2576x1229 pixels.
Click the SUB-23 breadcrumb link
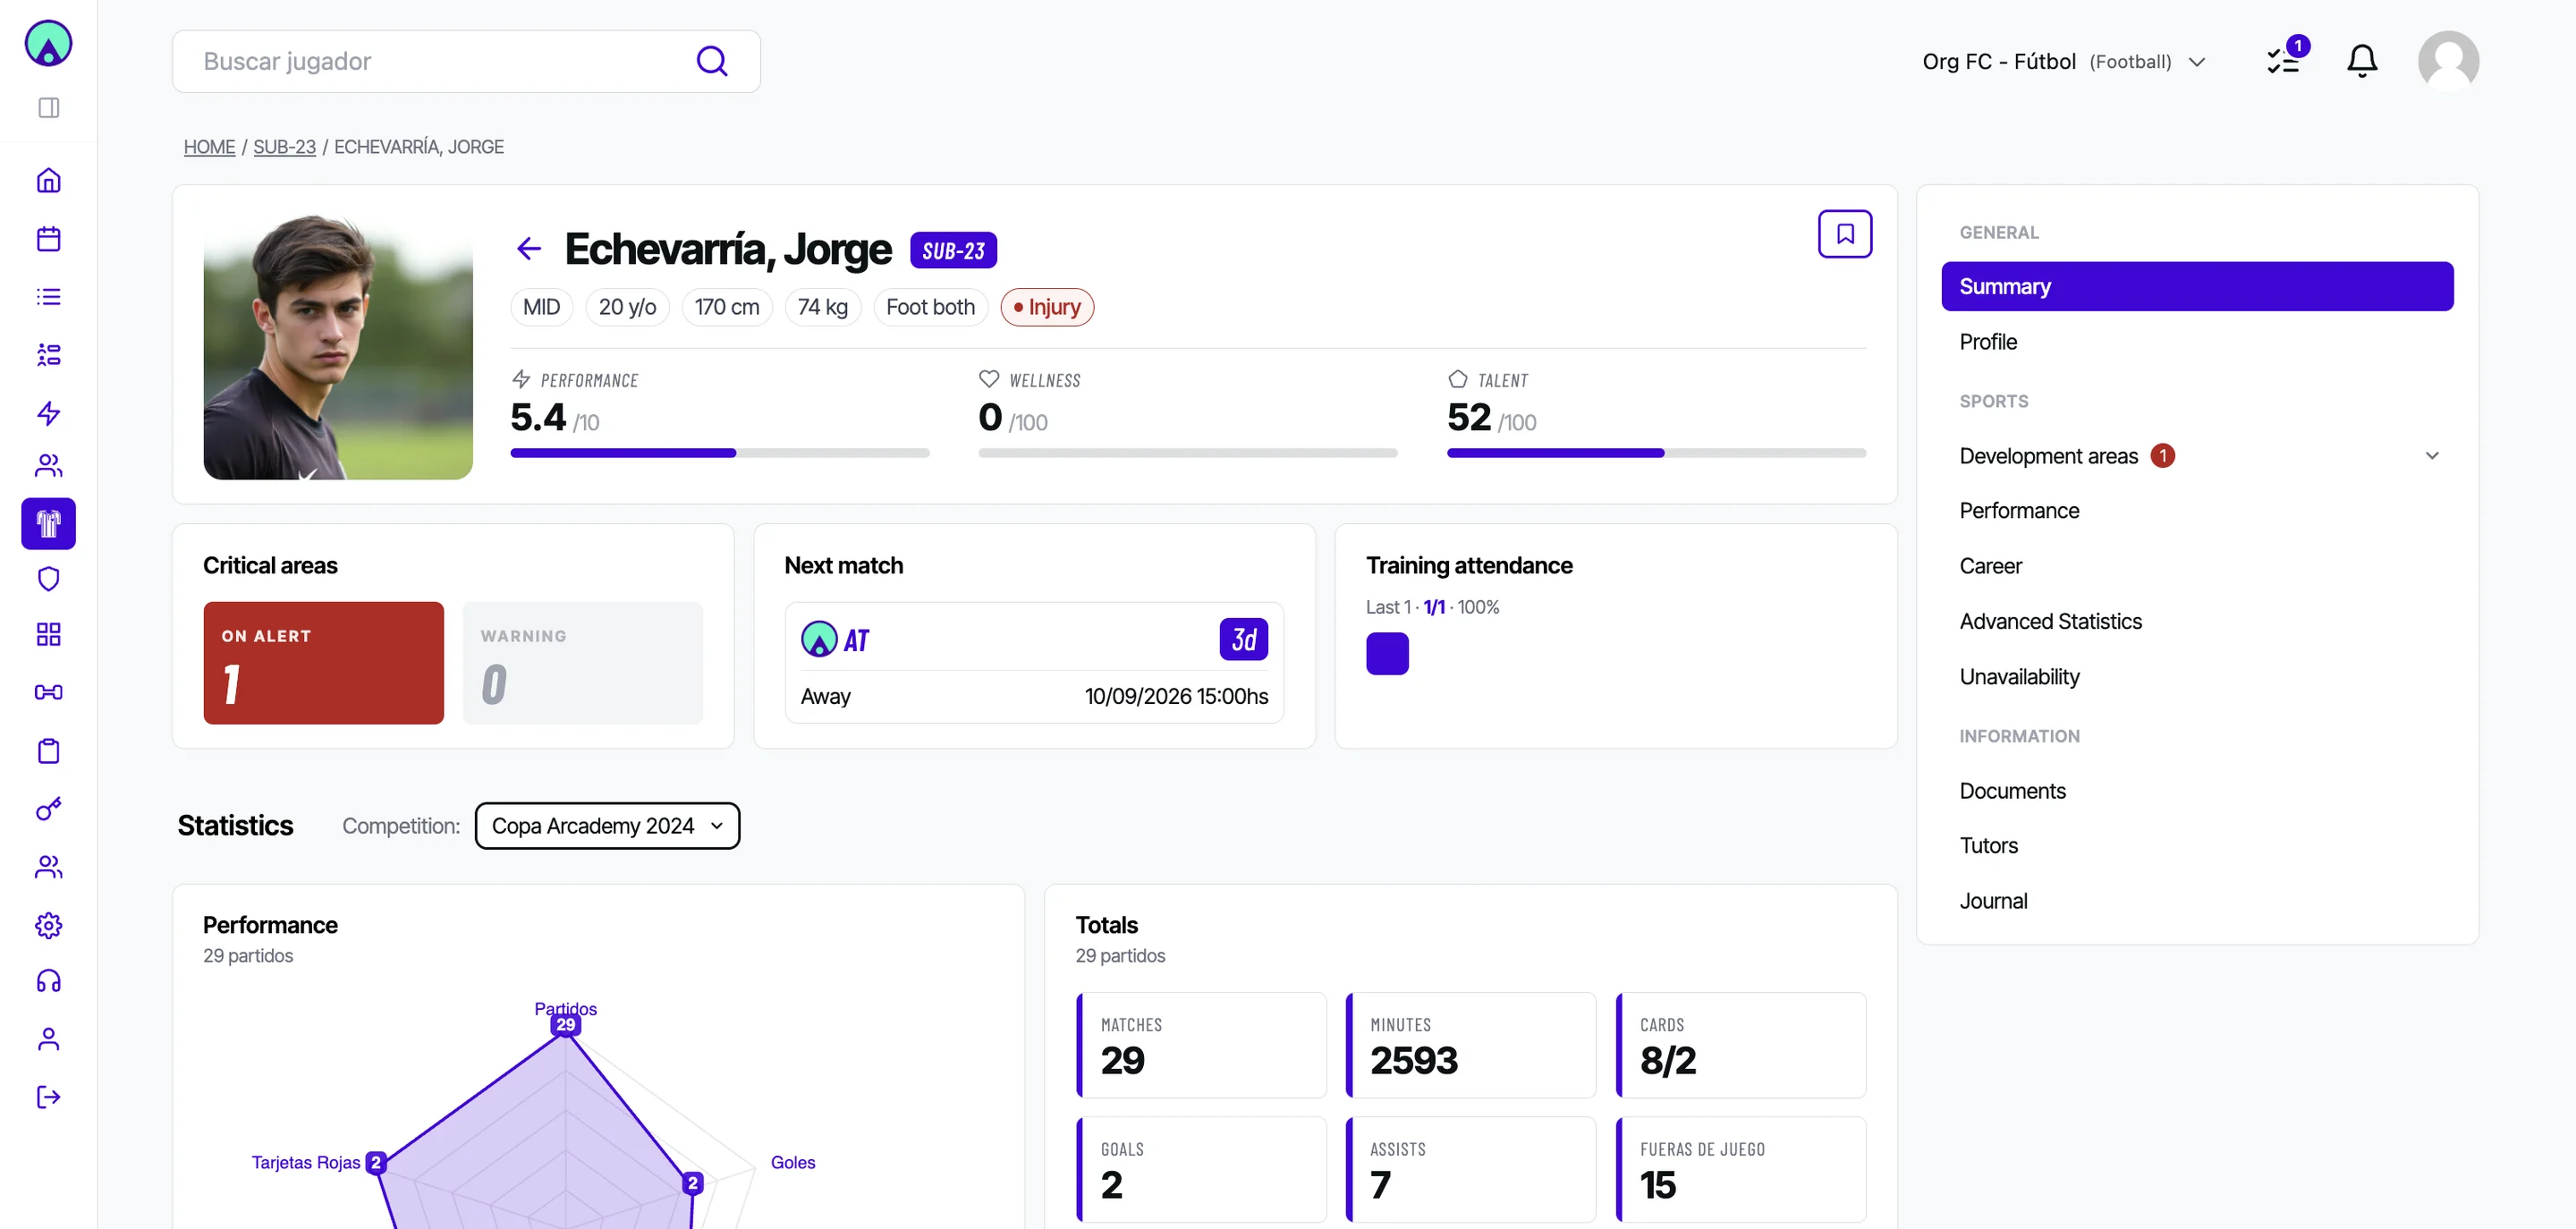pyautogui.click(x=284, y=147)
